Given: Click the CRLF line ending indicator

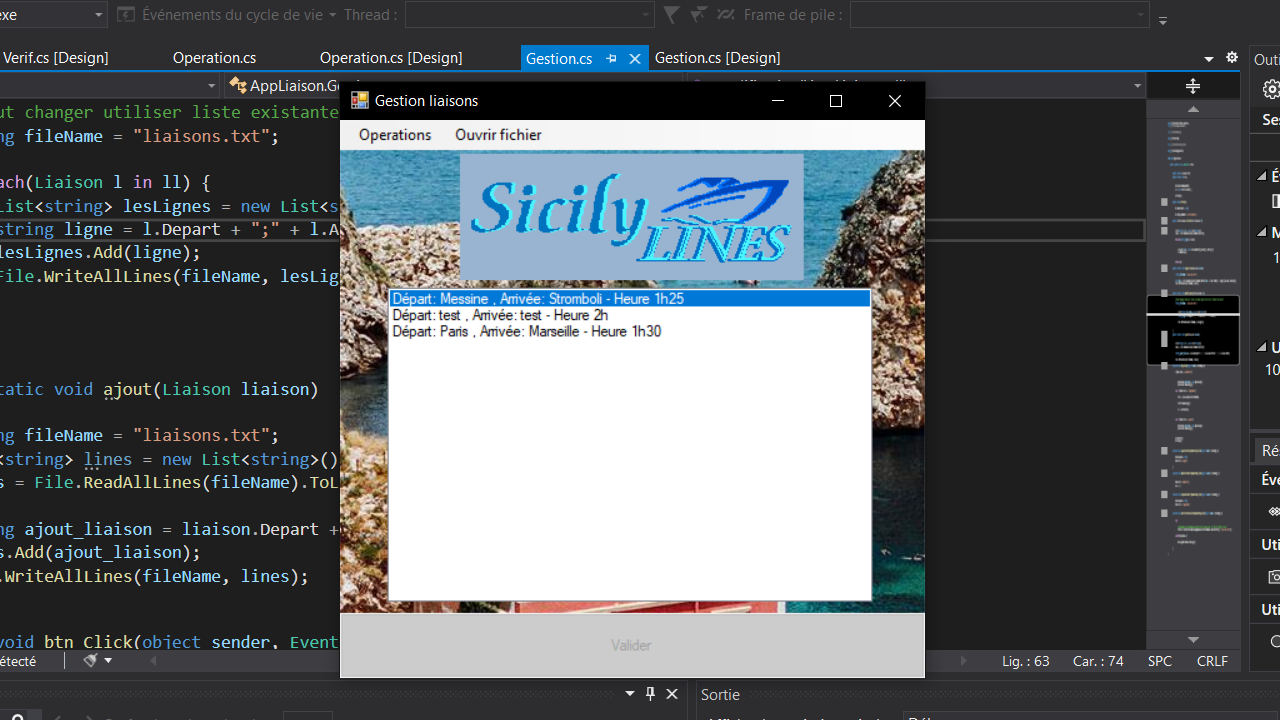Looking at the screenshot, I should 1212,661.
